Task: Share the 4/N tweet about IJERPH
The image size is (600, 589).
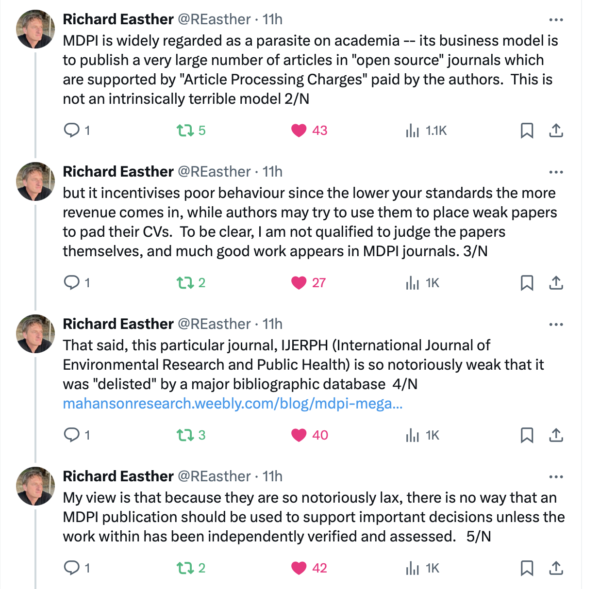Action: [556, 435]
